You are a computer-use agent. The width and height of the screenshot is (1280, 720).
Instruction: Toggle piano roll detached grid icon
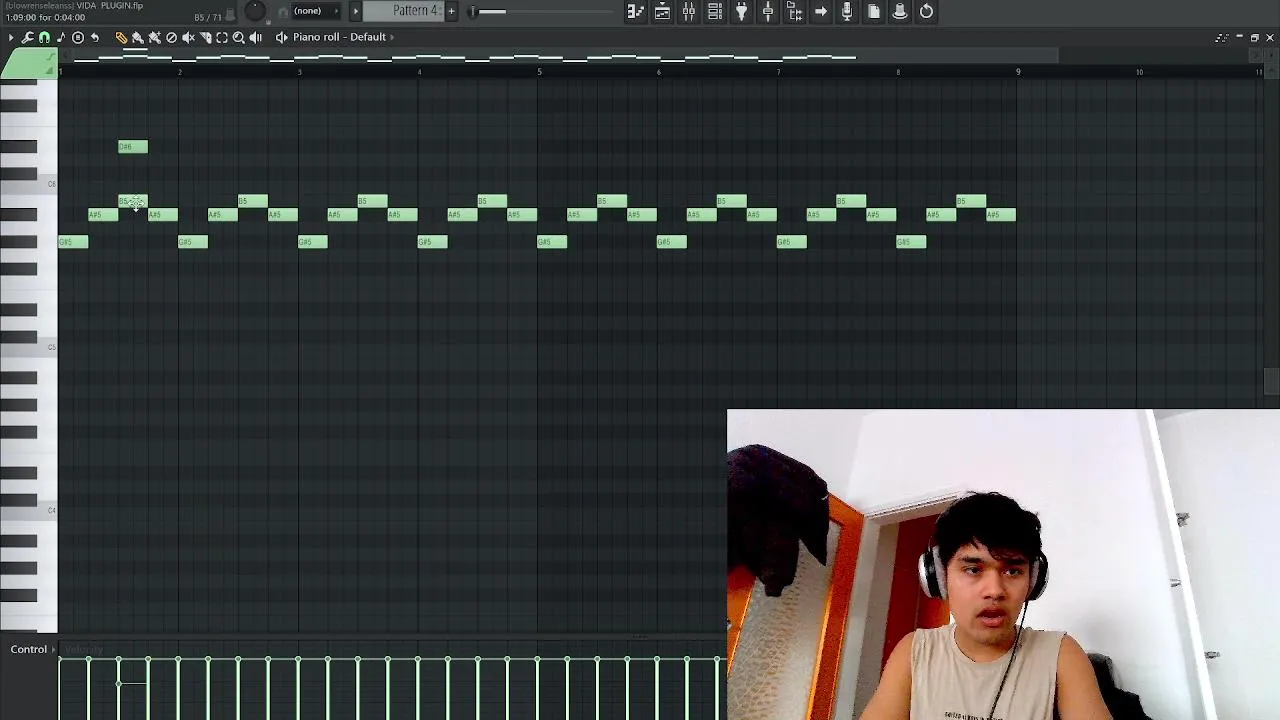coord(1222,38)
